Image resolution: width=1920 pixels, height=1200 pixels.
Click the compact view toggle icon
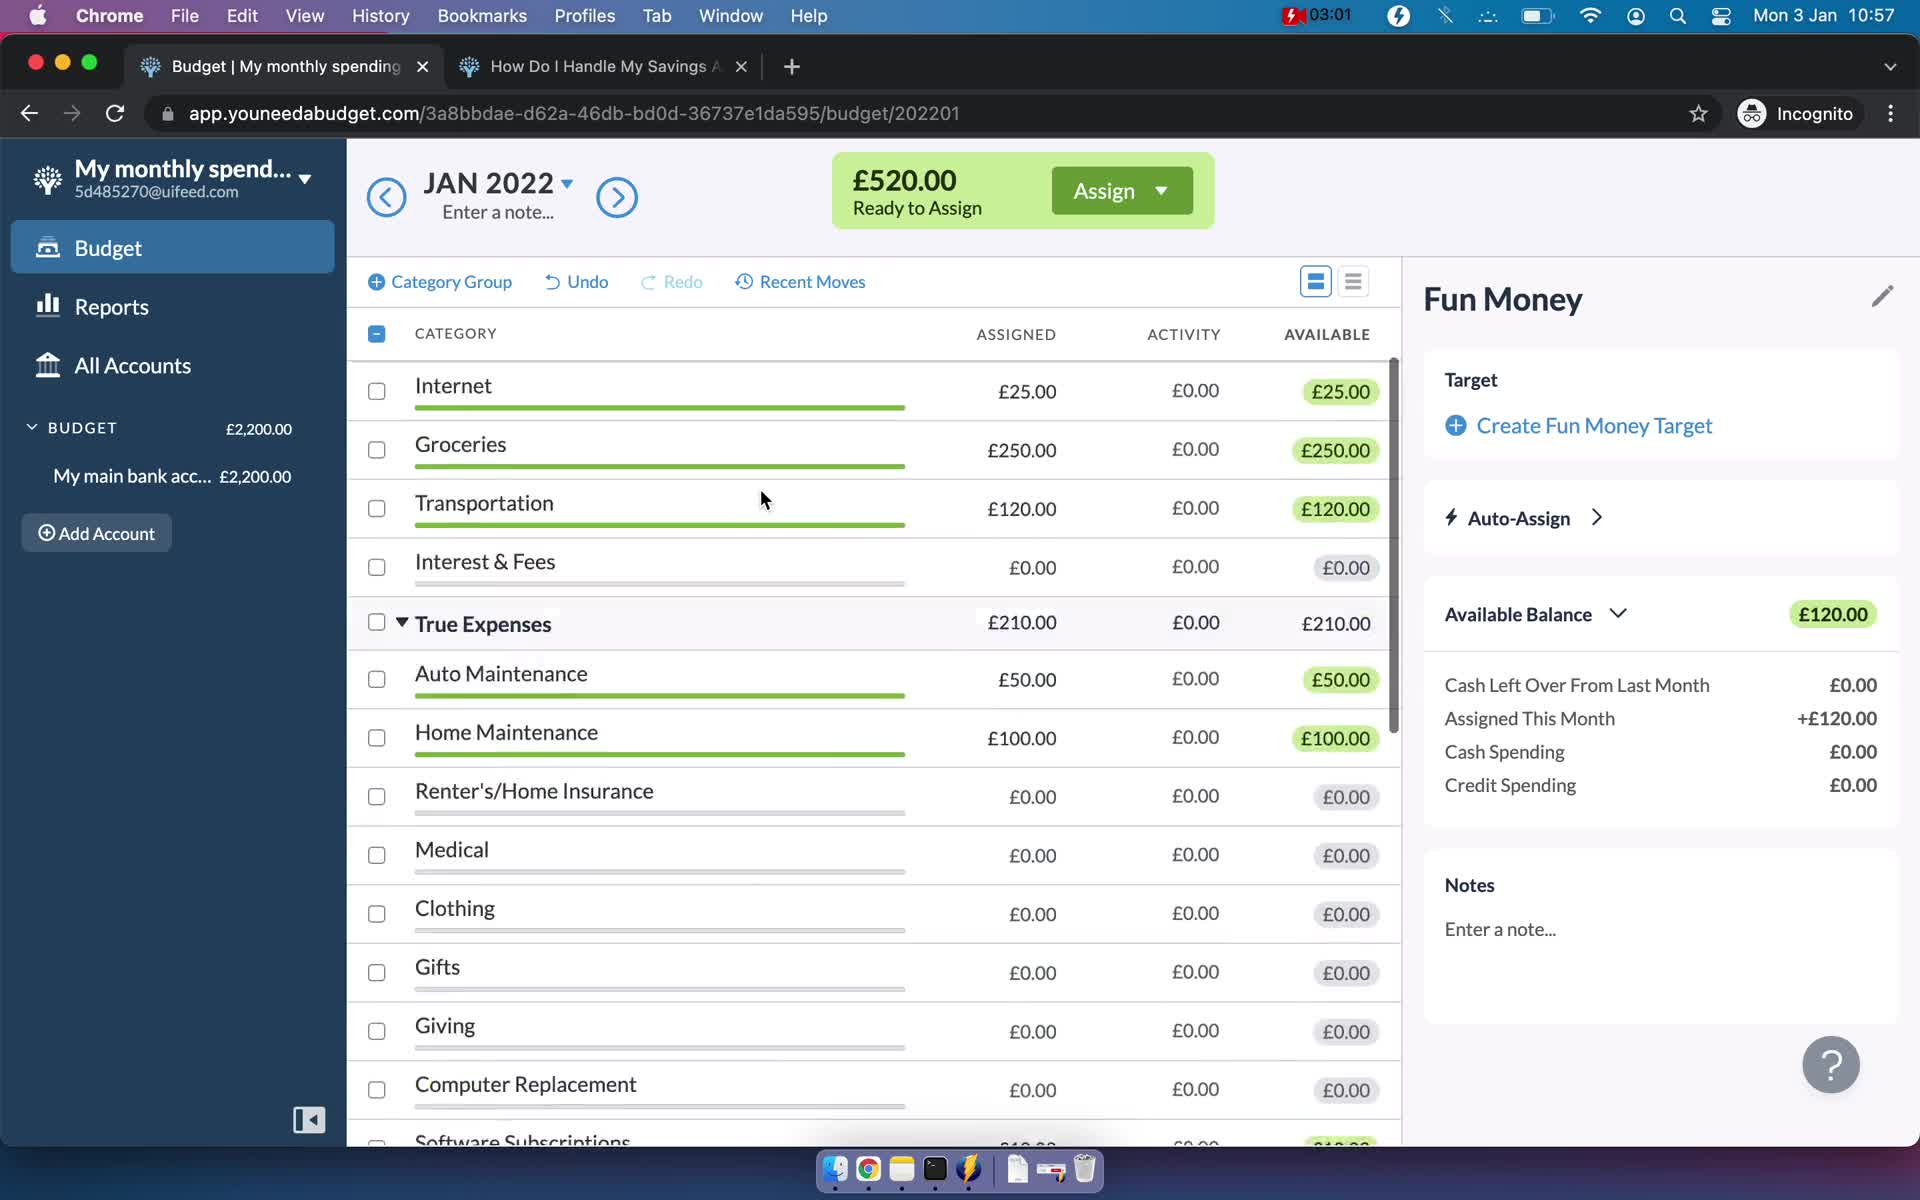tap(1352, 282)
